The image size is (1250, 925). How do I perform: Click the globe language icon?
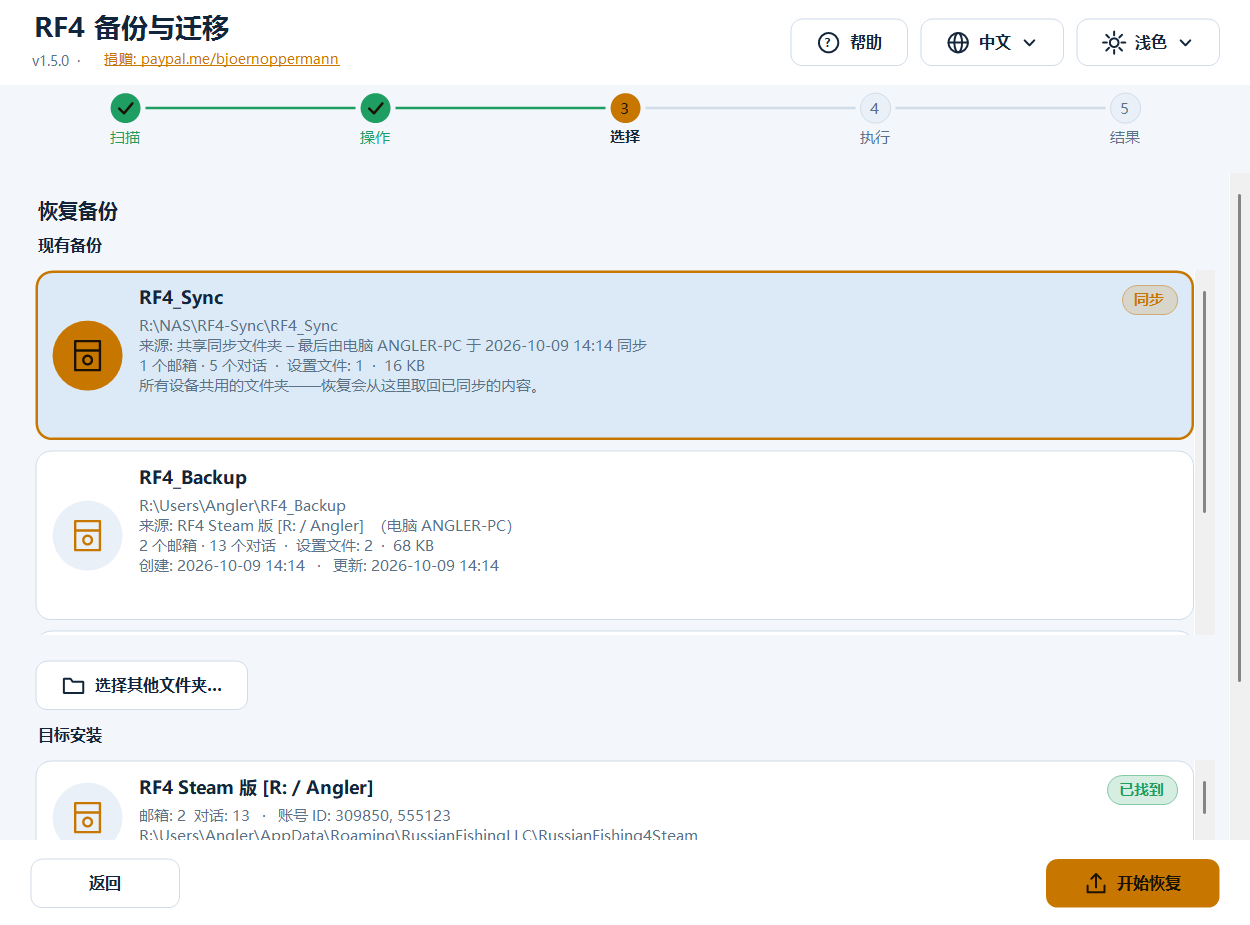(958, 43)
